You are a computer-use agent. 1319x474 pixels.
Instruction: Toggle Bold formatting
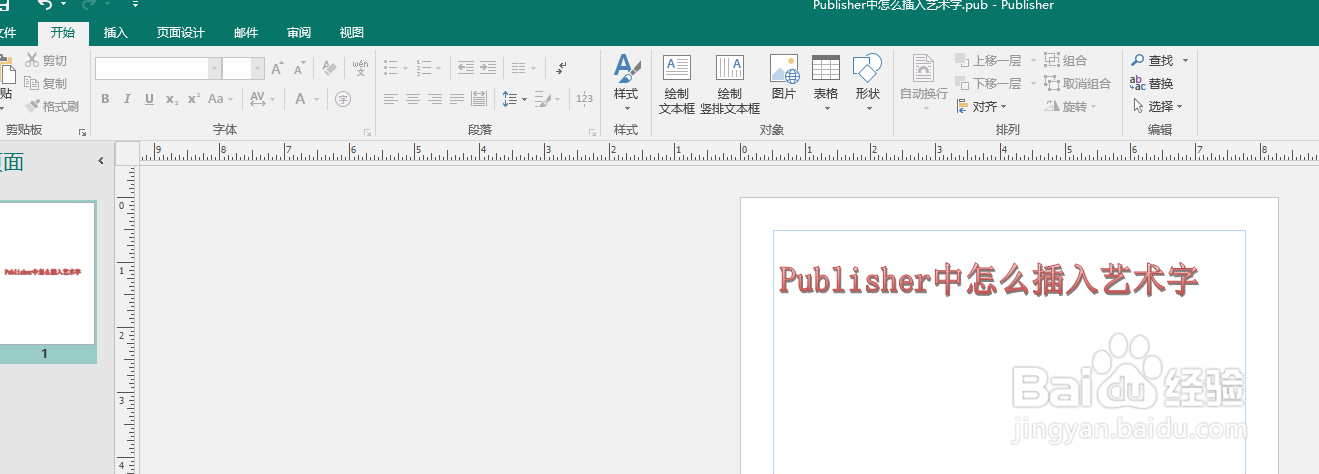105,99
